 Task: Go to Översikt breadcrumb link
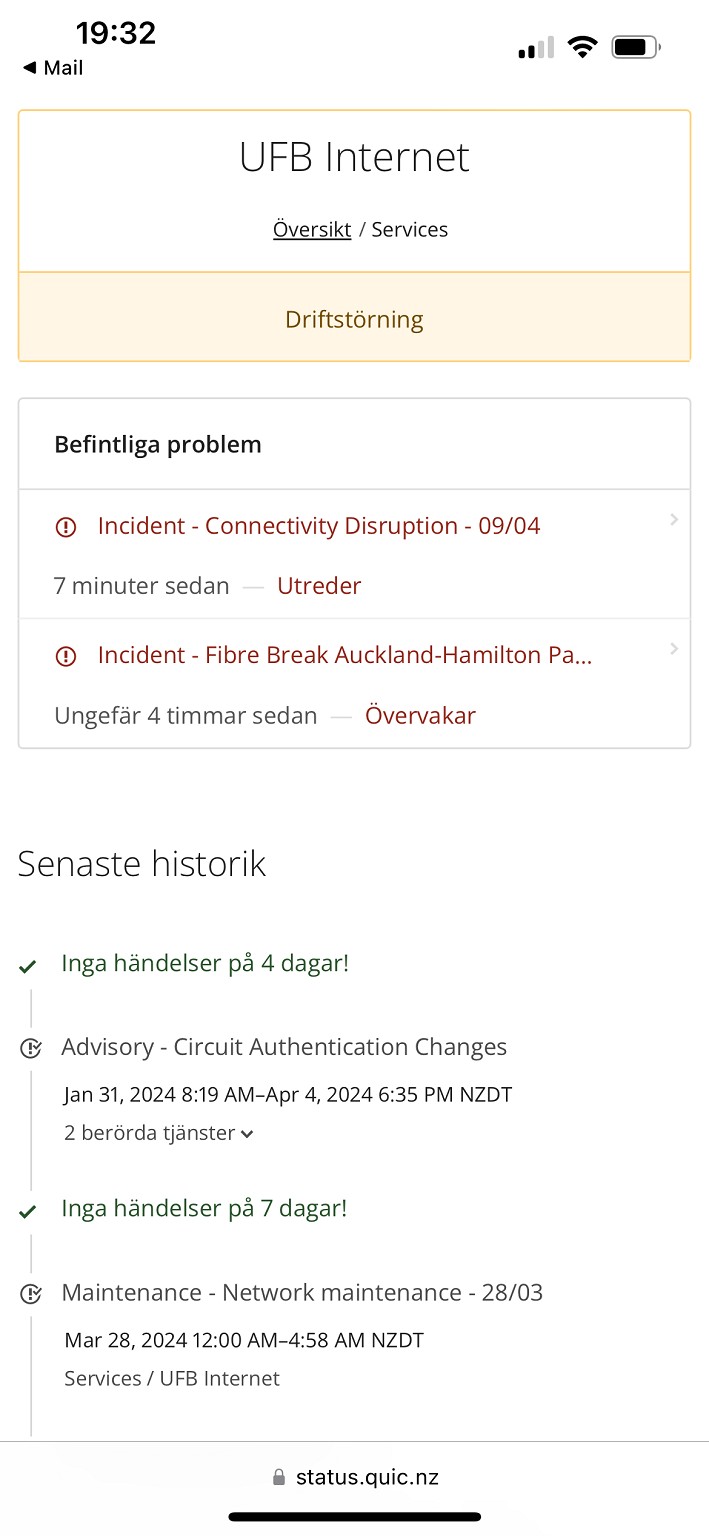pos(312,230)
